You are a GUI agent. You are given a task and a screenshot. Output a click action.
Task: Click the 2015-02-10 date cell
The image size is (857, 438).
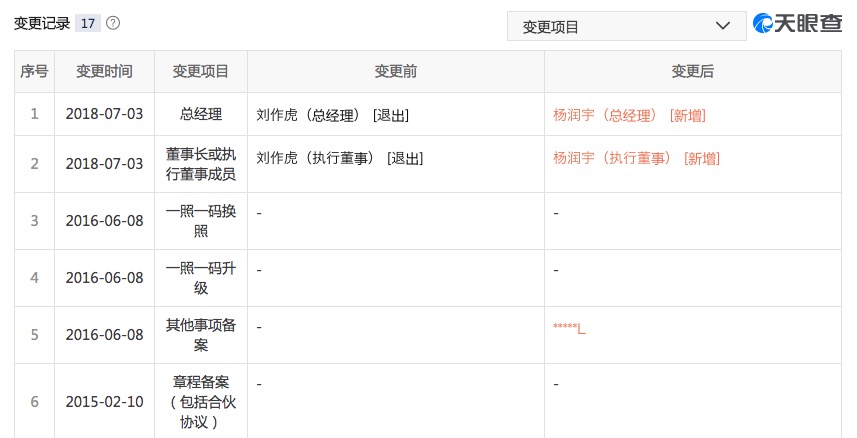point(104,402)
